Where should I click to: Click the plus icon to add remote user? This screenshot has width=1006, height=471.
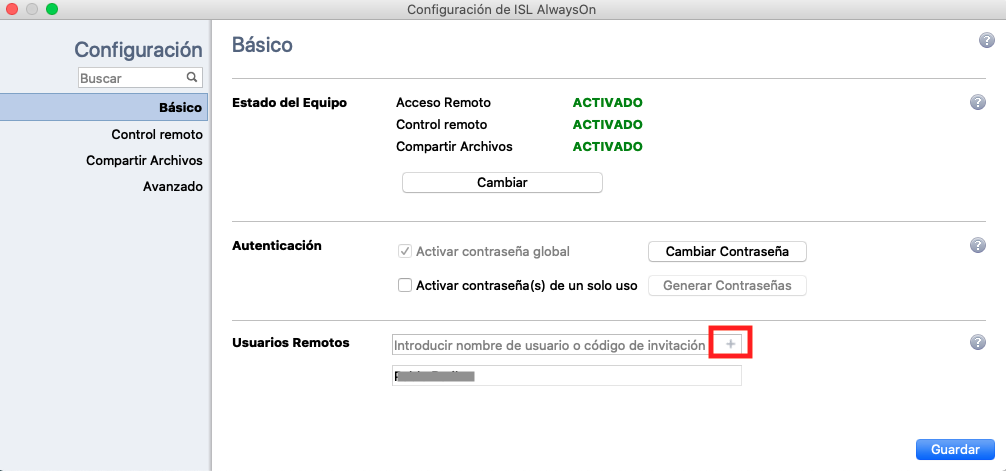(730, 345)
